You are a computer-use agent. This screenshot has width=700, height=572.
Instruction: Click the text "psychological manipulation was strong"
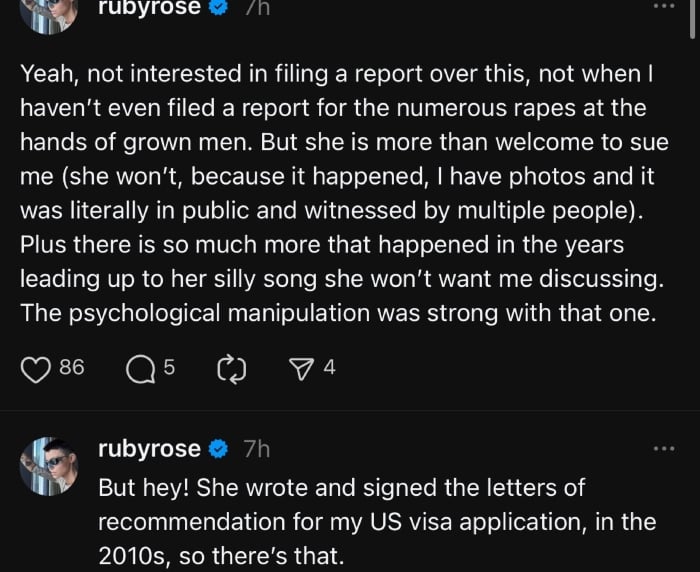(300, 311)
